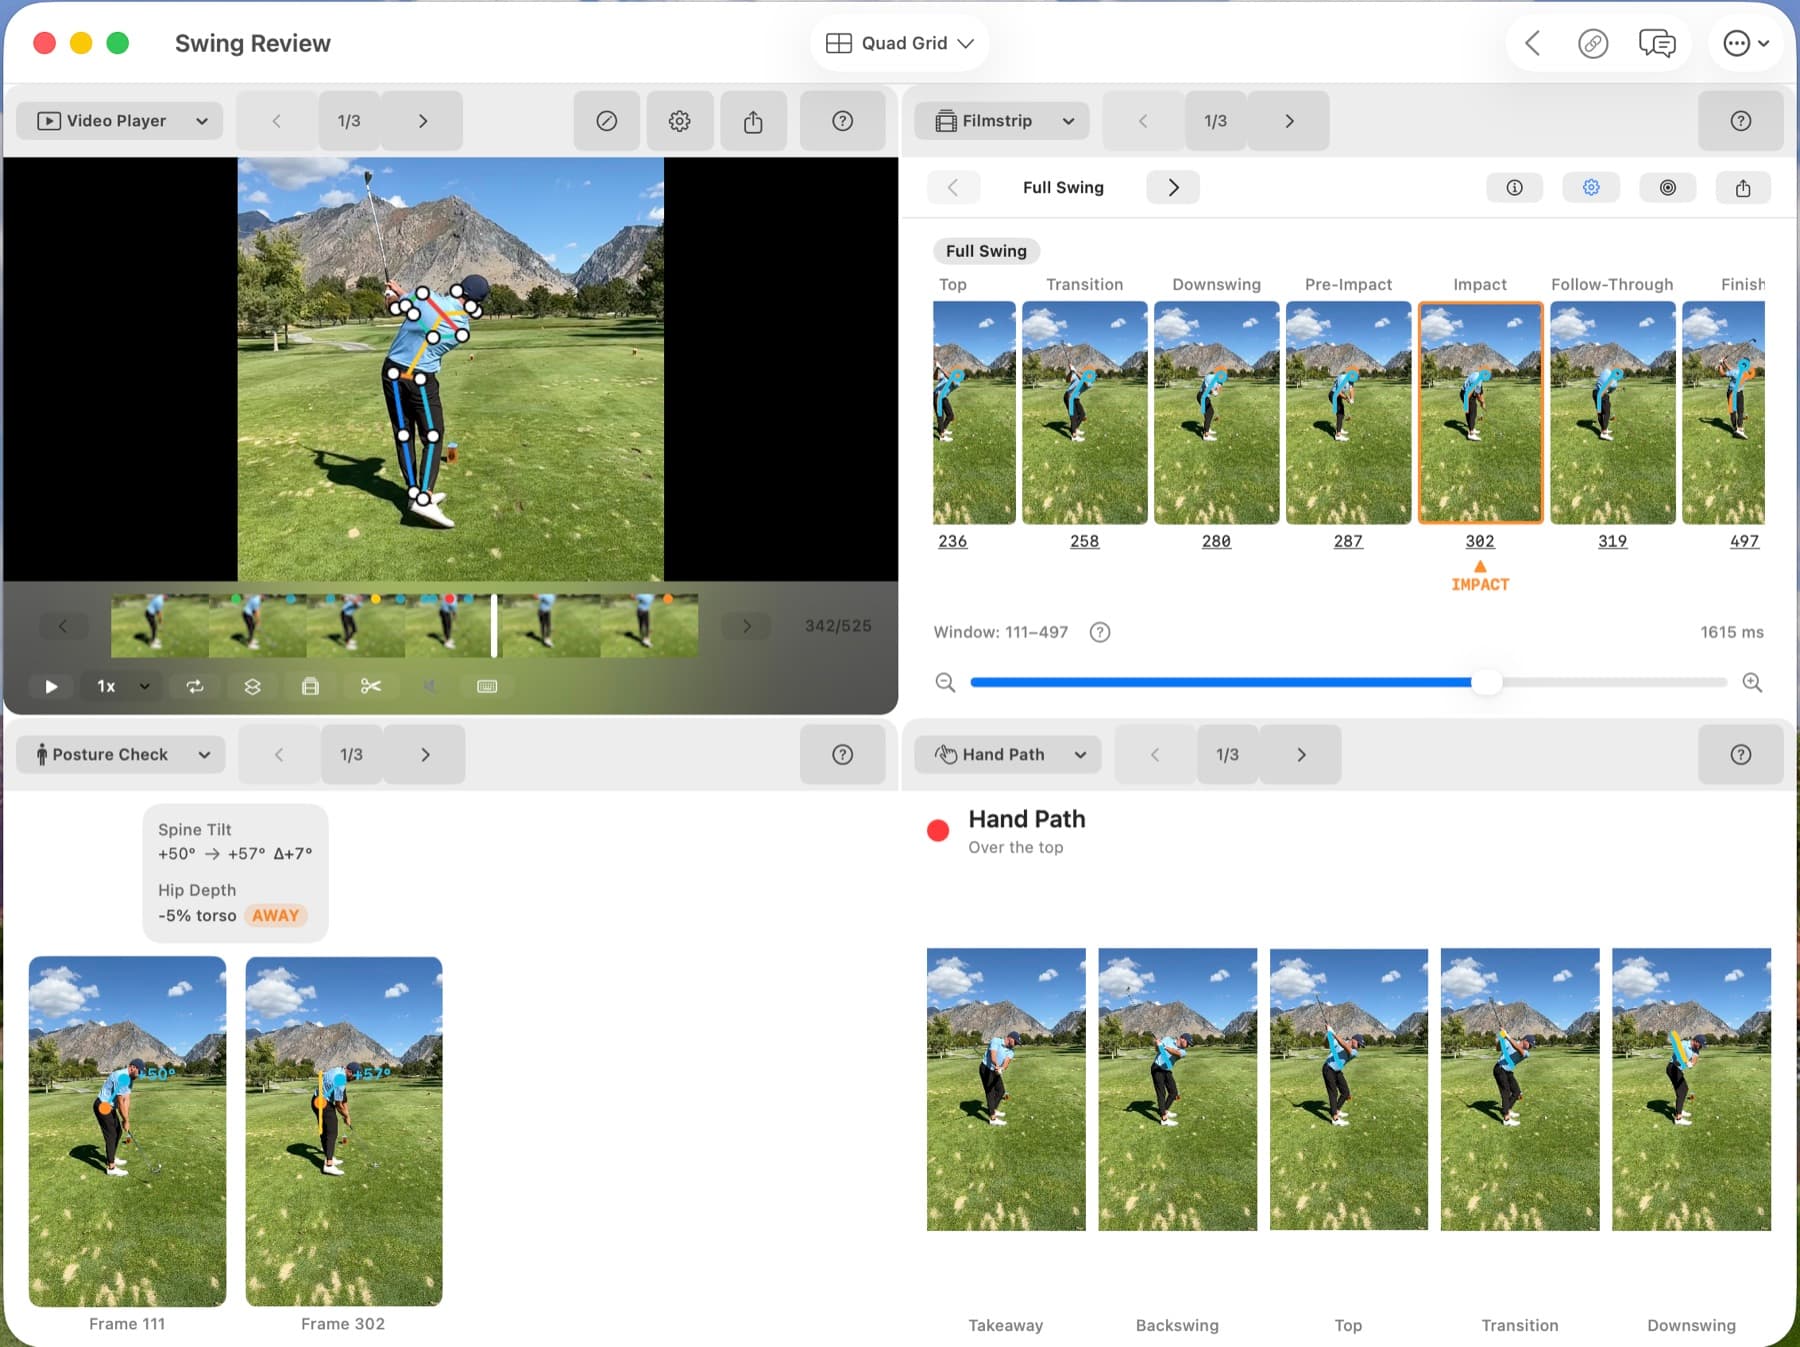
Task: Show filmstrip info
Action: click(x=1515, y=187)
